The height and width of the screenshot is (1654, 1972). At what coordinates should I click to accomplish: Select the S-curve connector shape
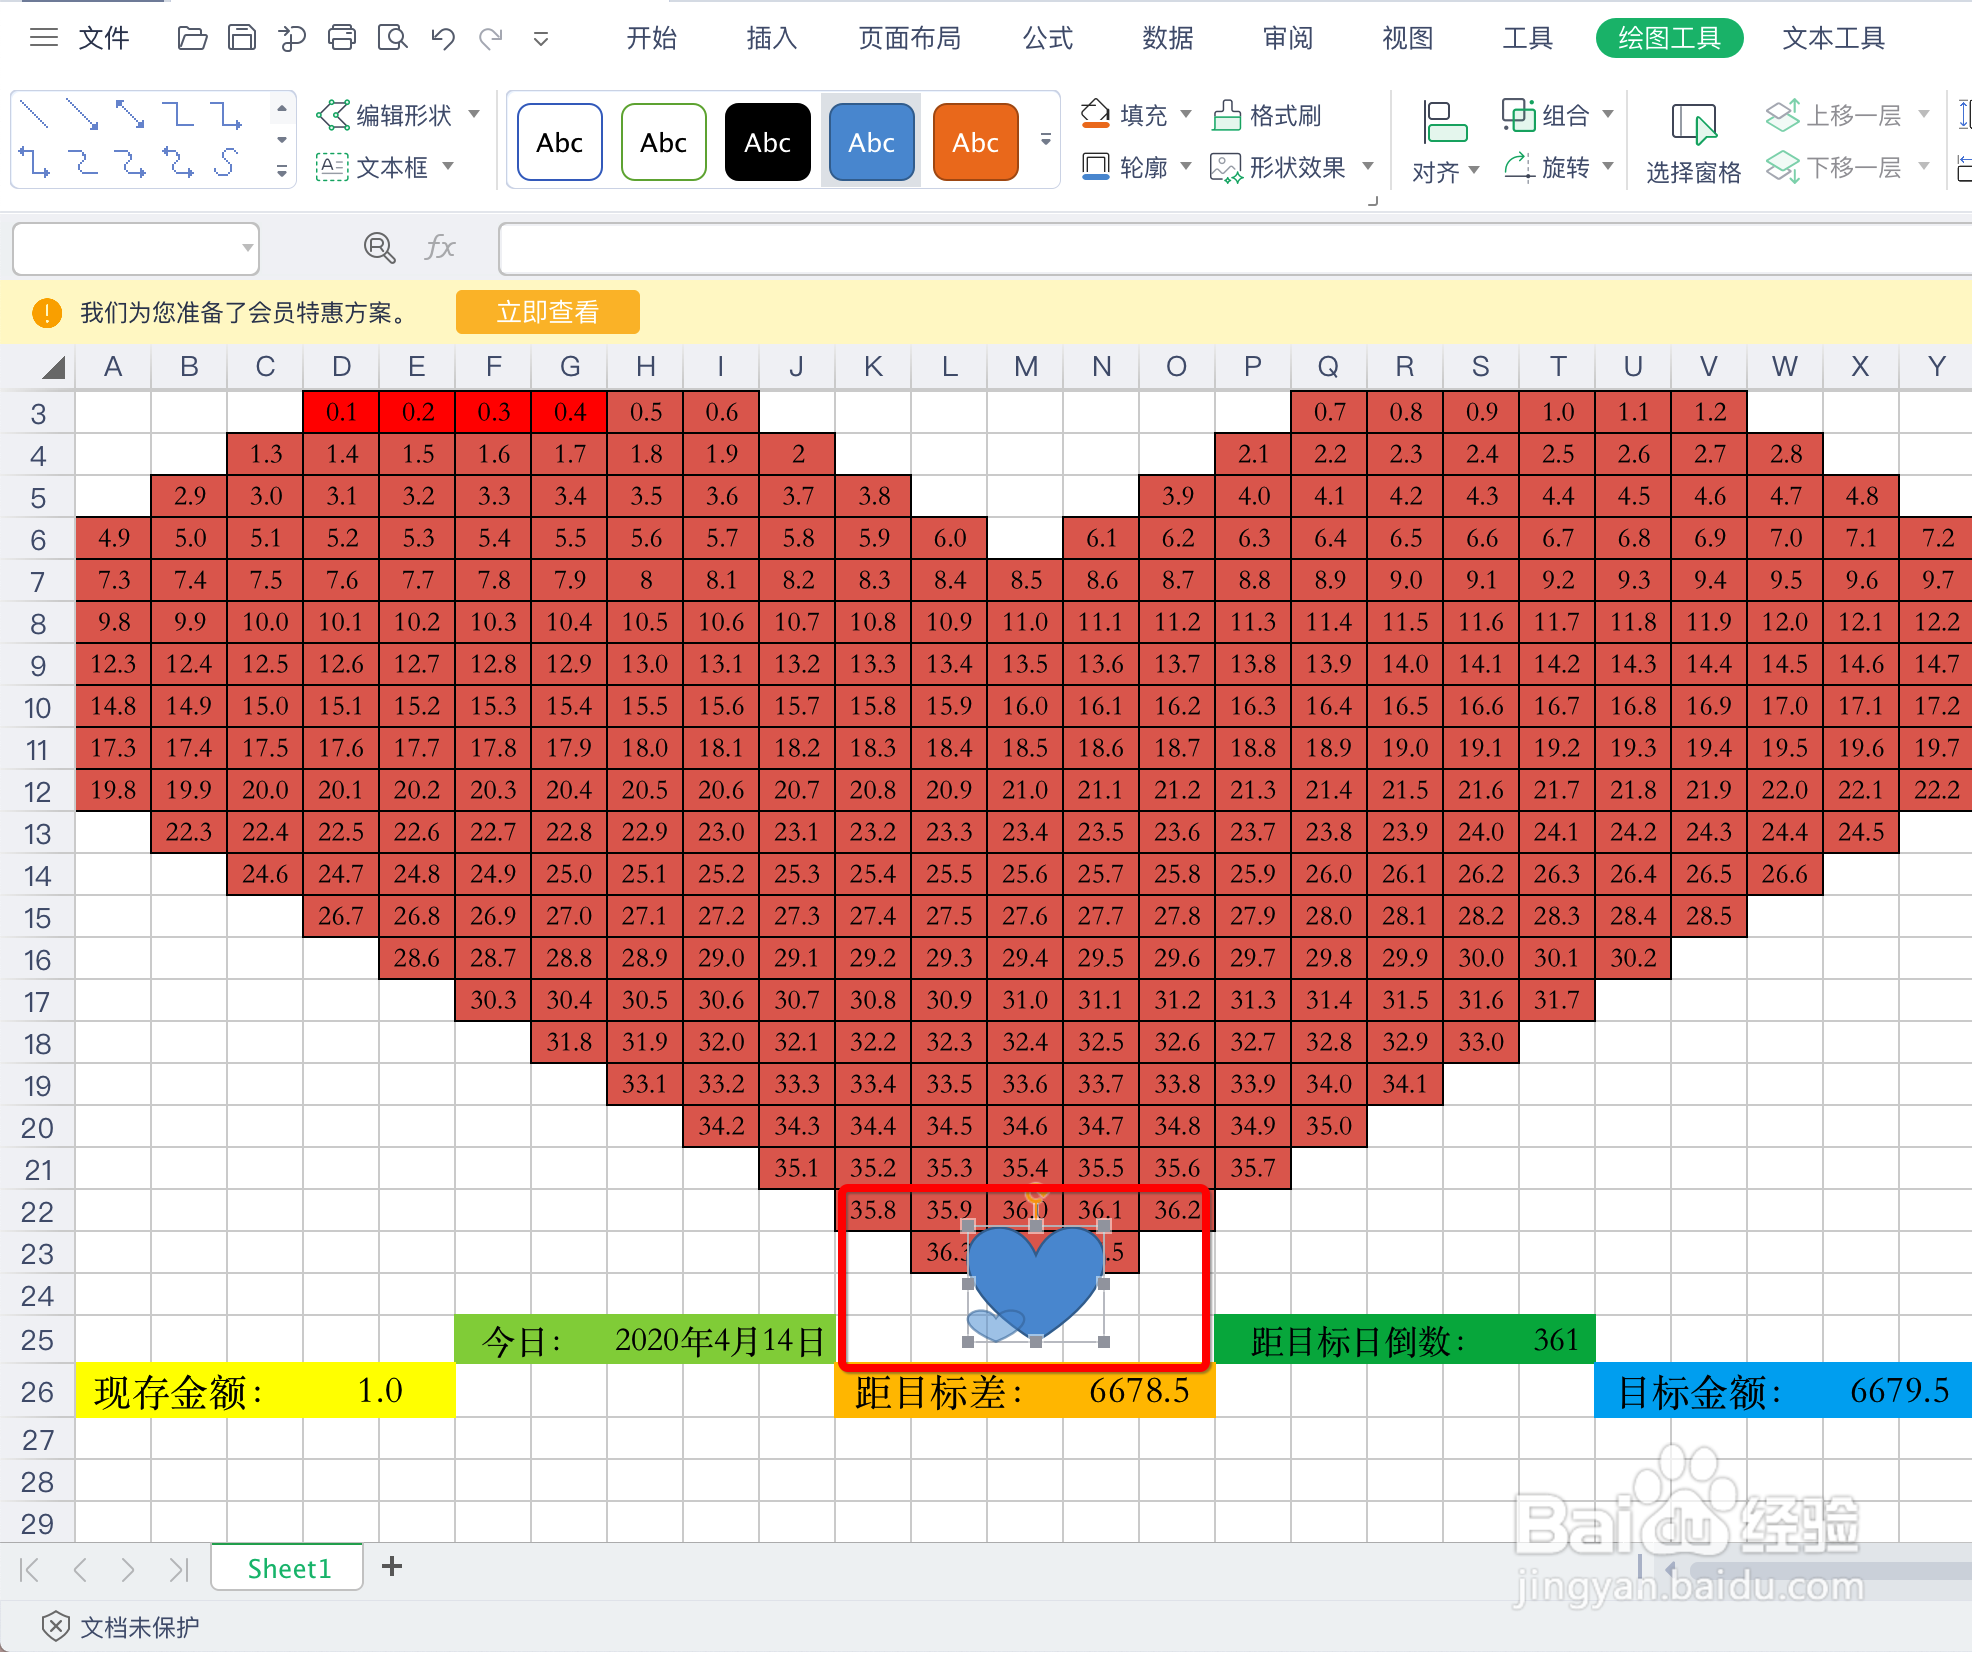tap(228, 163)
